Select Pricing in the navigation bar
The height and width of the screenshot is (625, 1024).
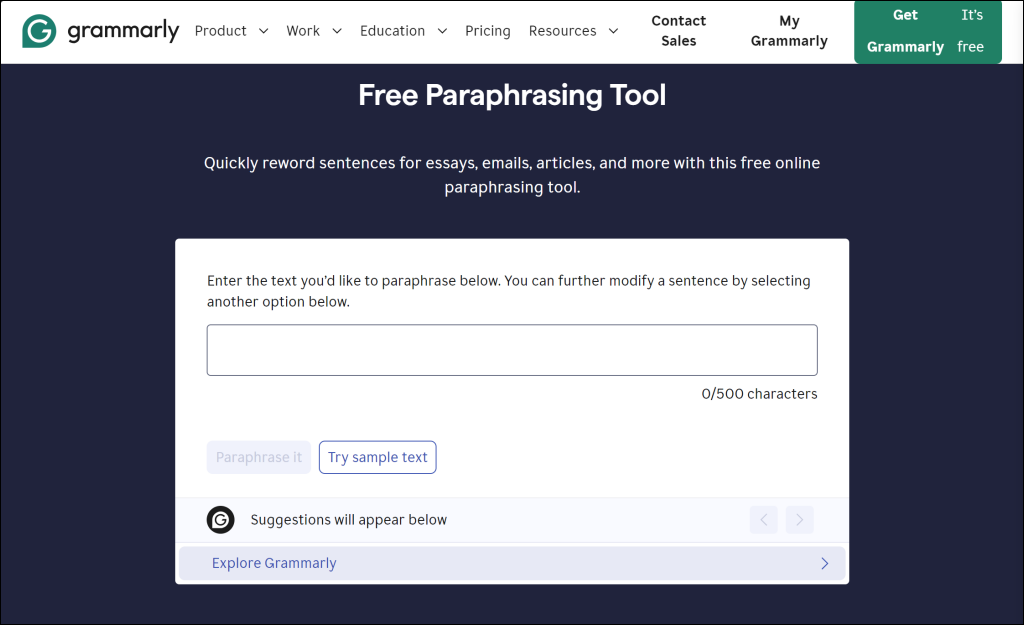pos(488,31)
